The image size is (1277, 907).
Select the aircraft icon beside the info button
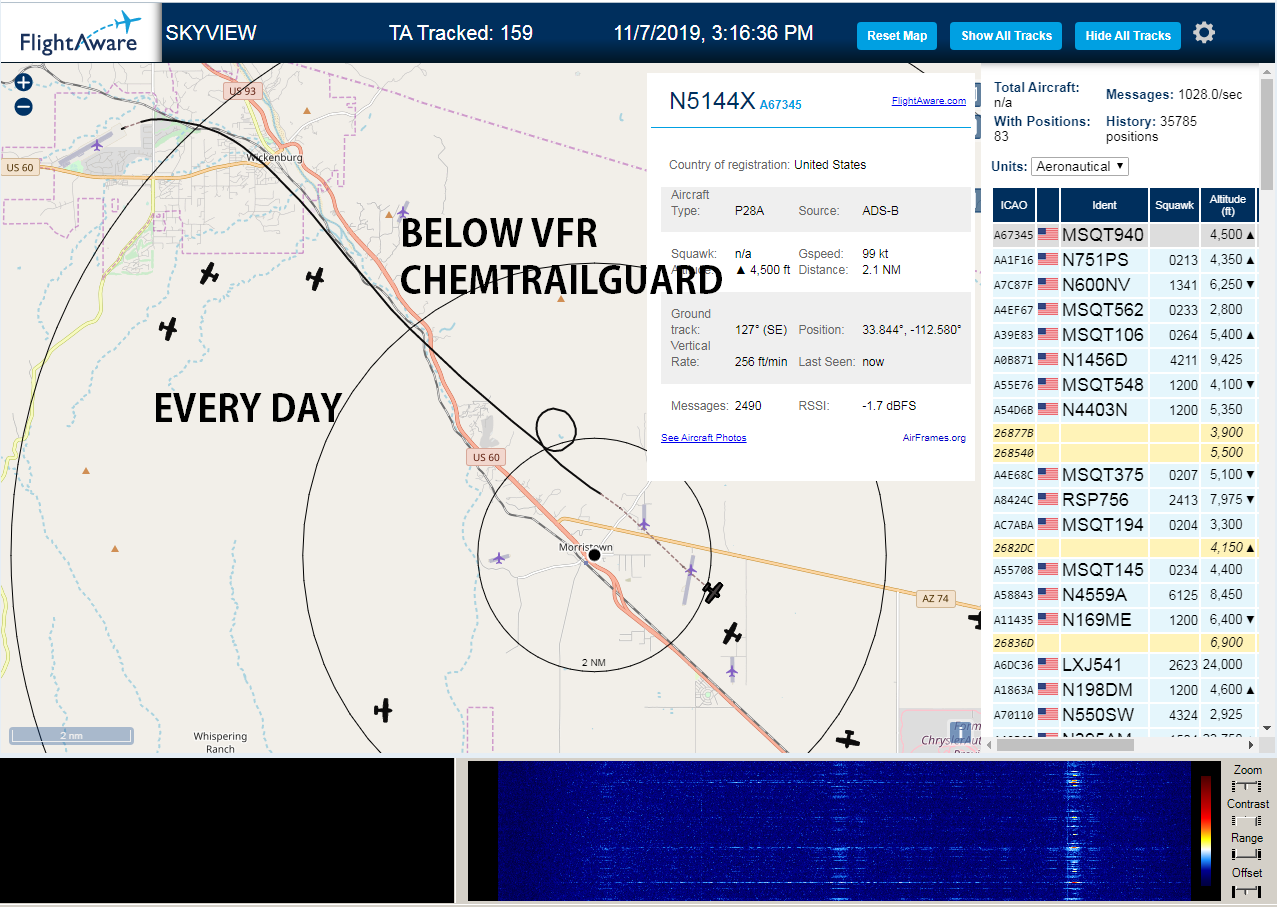pyautogui.click(x=848, y=740)
